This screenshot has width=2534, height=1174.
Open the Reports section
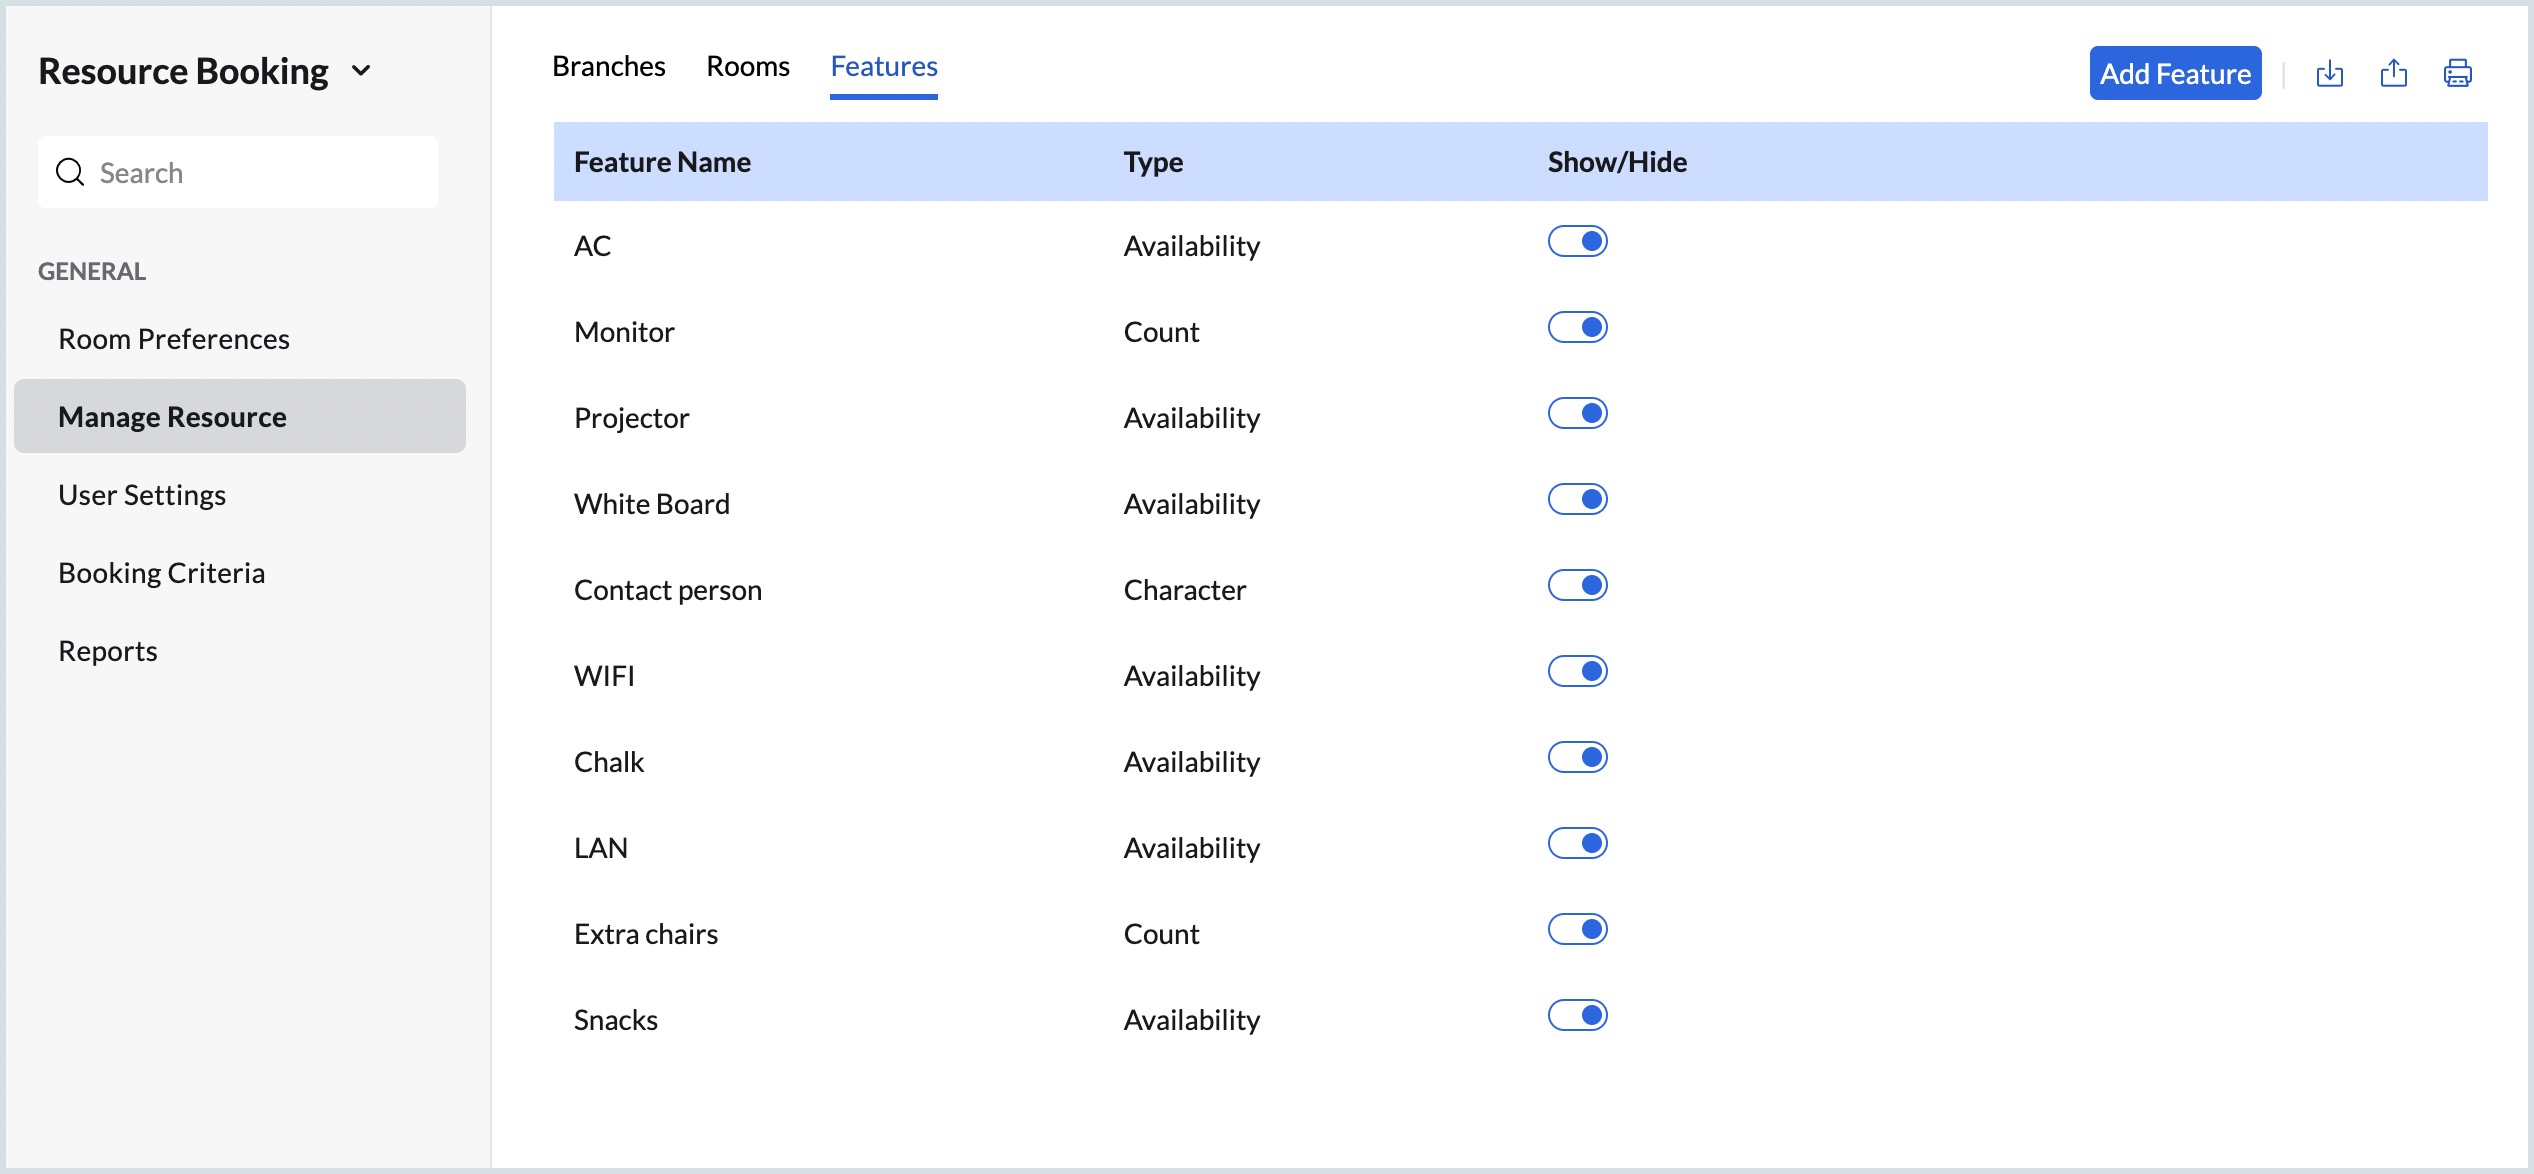pyautogui.click(x=108, y=651)
